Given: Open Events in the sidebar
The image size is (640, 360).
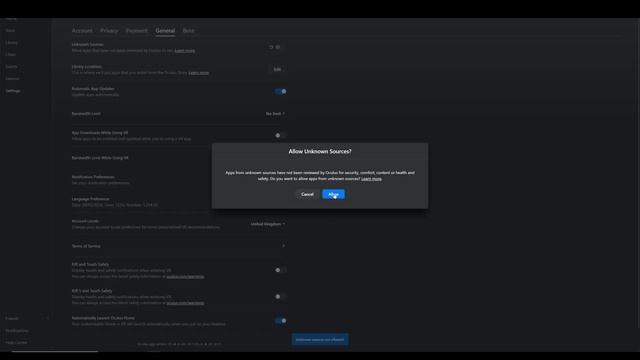Looking at the screenshot, I should (x=11, y=67).
